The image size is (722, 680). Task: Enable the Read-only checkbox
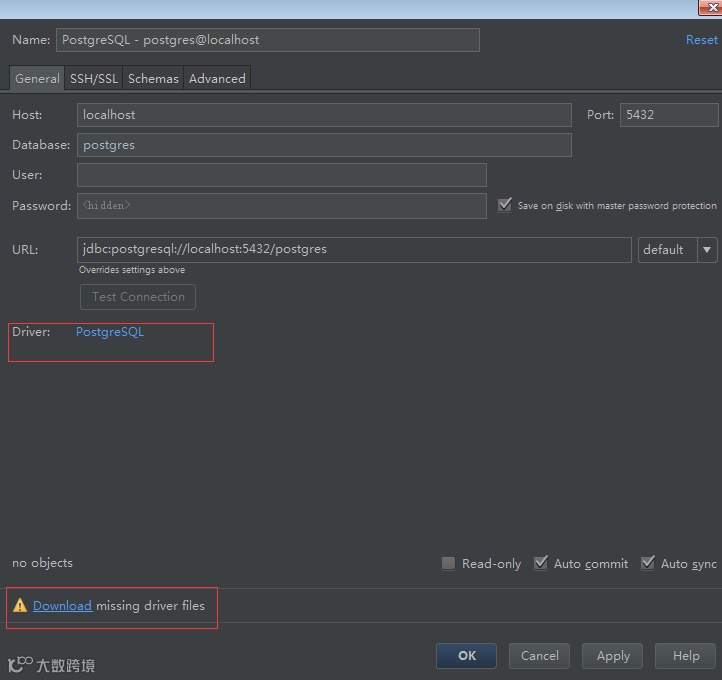(x=448, y=563)
